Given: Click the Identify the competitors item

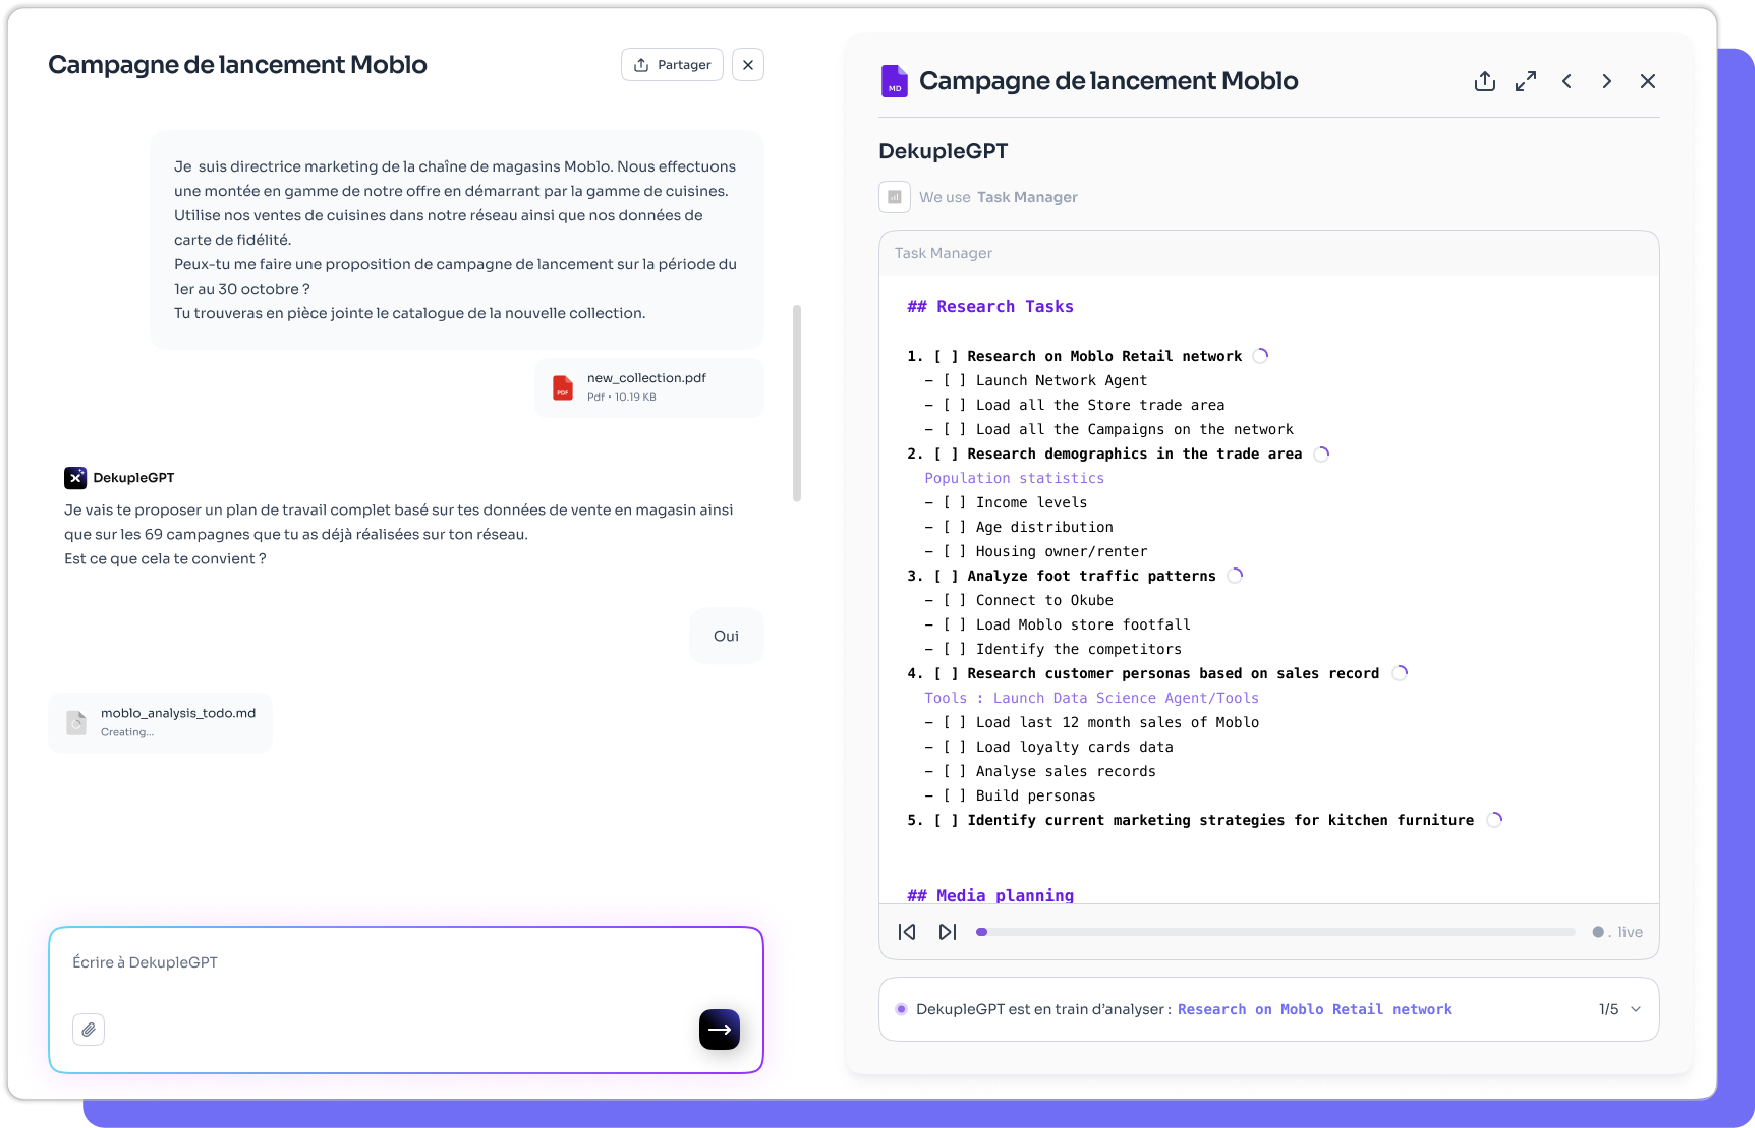Looking at the screenshot, I should [1078, 649].
